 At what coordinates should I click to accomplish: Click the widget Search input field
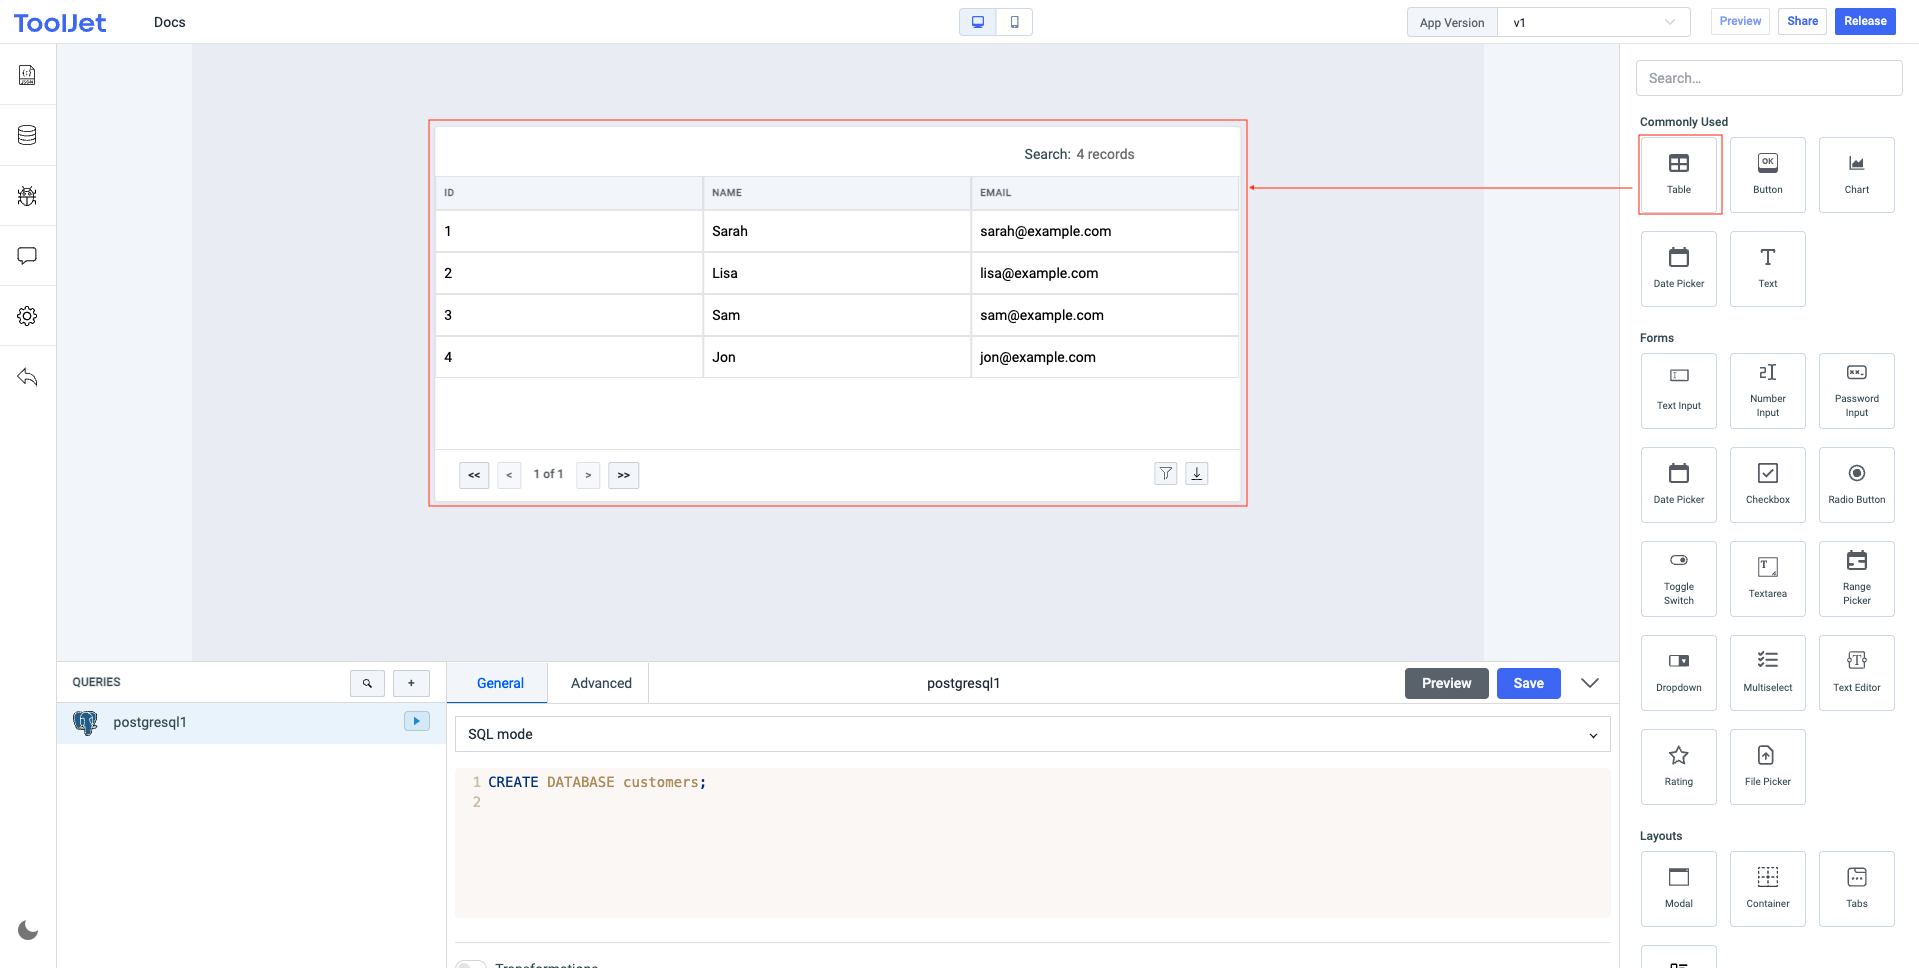pyautogui.click(x=1768, y=78)
